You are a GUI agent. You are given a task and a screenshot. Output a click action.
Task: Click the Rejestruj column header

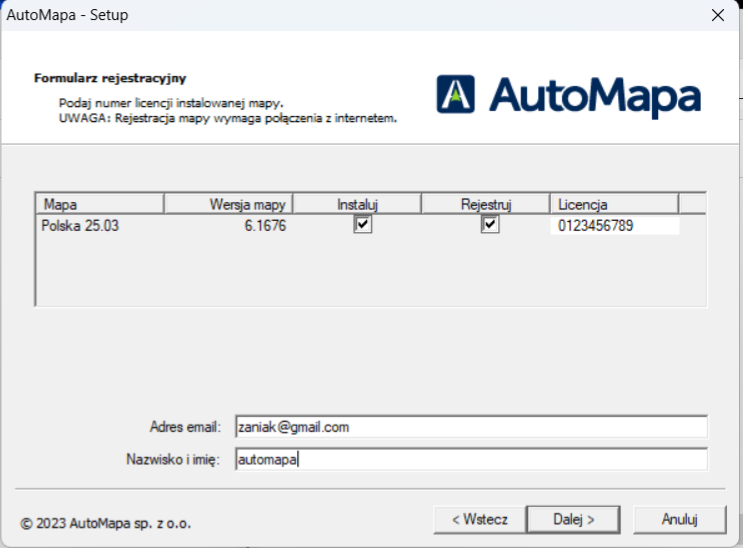486,204
